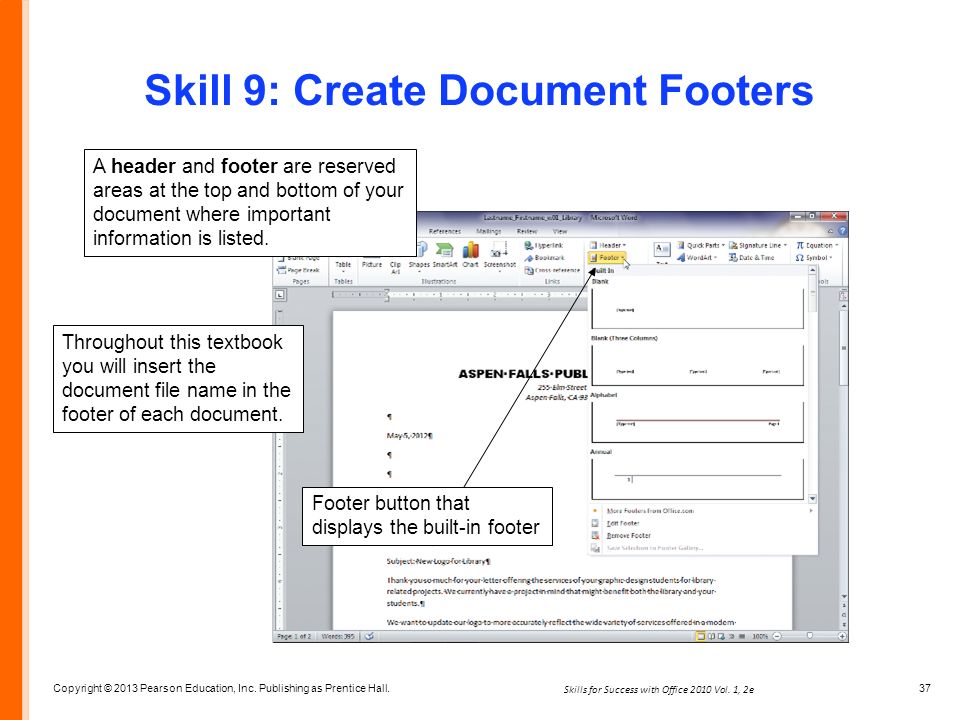This screenshot has height=720, width=960.
Task: Click the ASPEN FALLS PUBL letterhead text
Action: click(x=523, y=374)
